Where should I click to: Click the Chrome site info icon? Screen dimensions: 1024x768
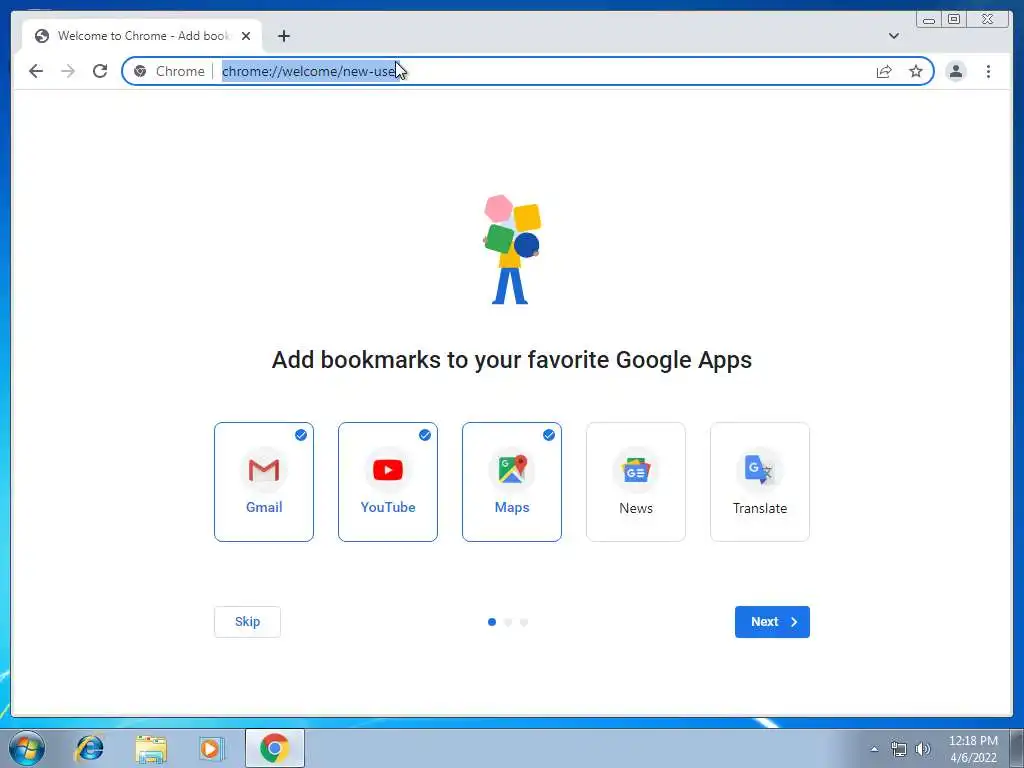click(x=140, y=71)
